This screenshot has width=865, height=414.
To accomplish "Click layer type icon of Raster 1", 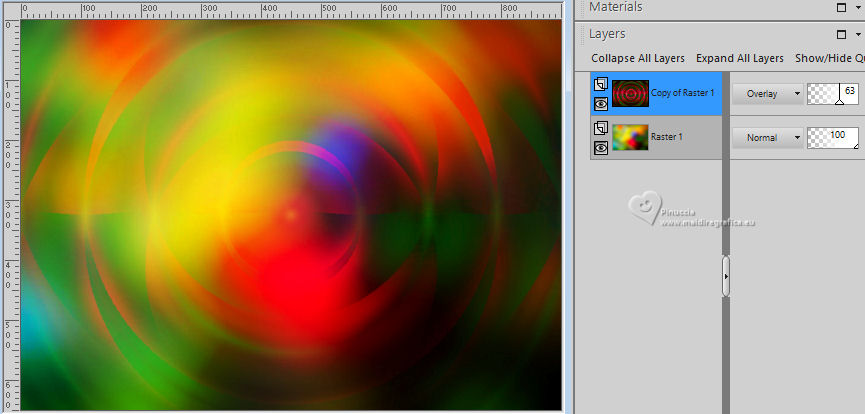I will pos(601,129).
